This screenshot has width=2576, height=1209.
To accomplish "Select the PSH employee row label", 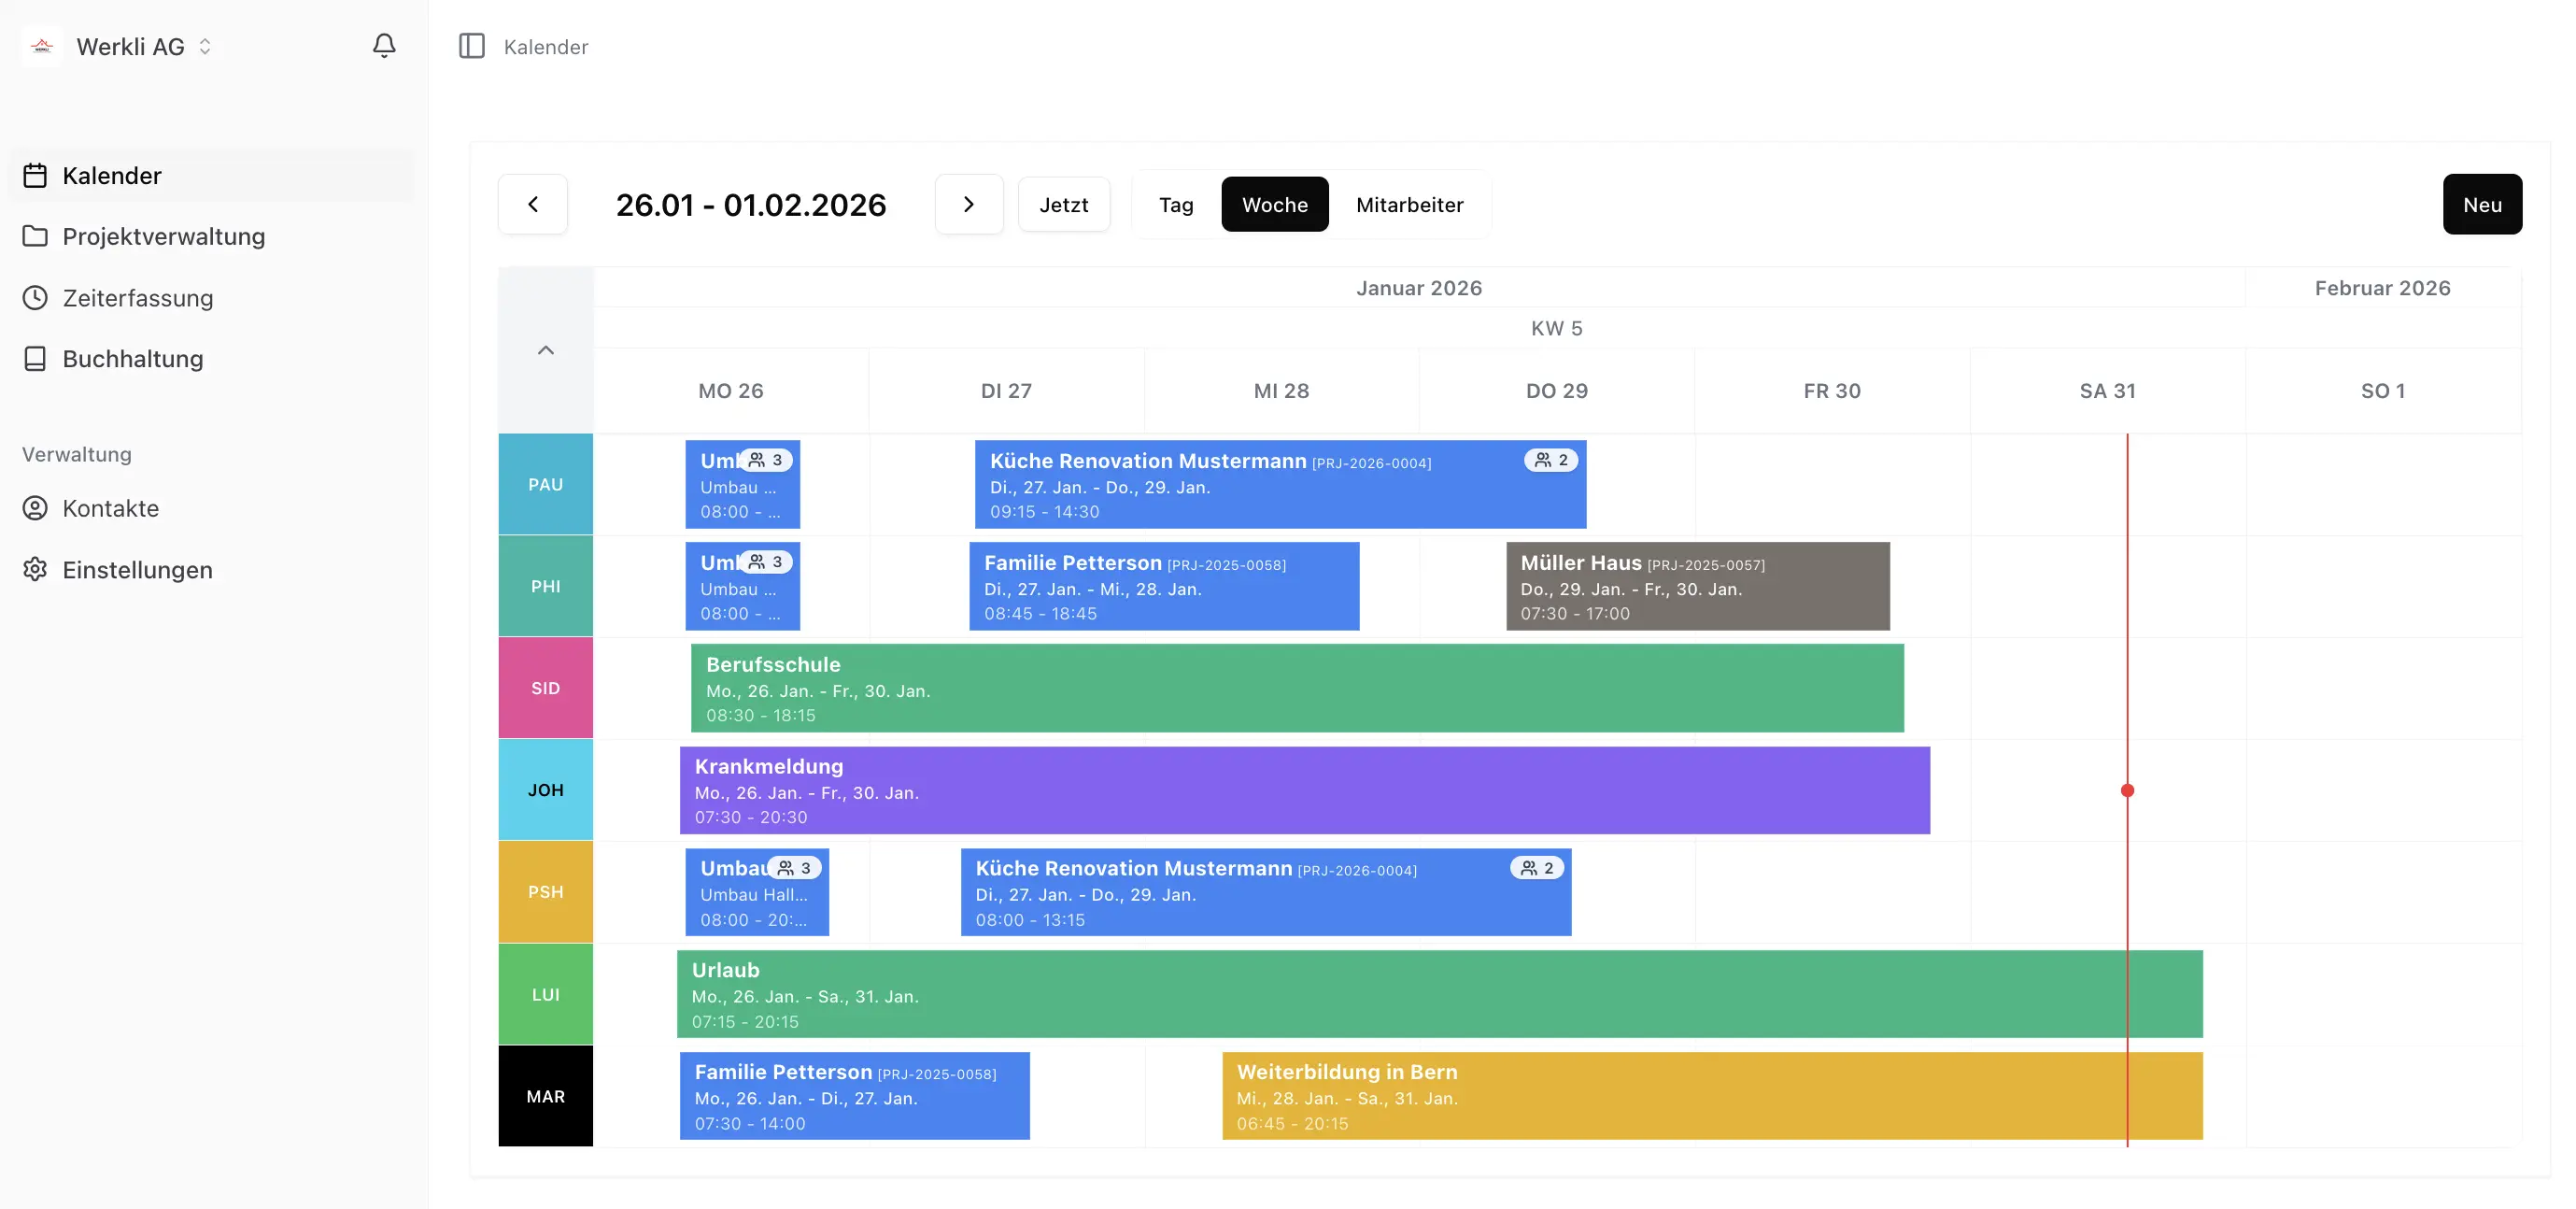I will pyautogui.click(x=546, y=893).
